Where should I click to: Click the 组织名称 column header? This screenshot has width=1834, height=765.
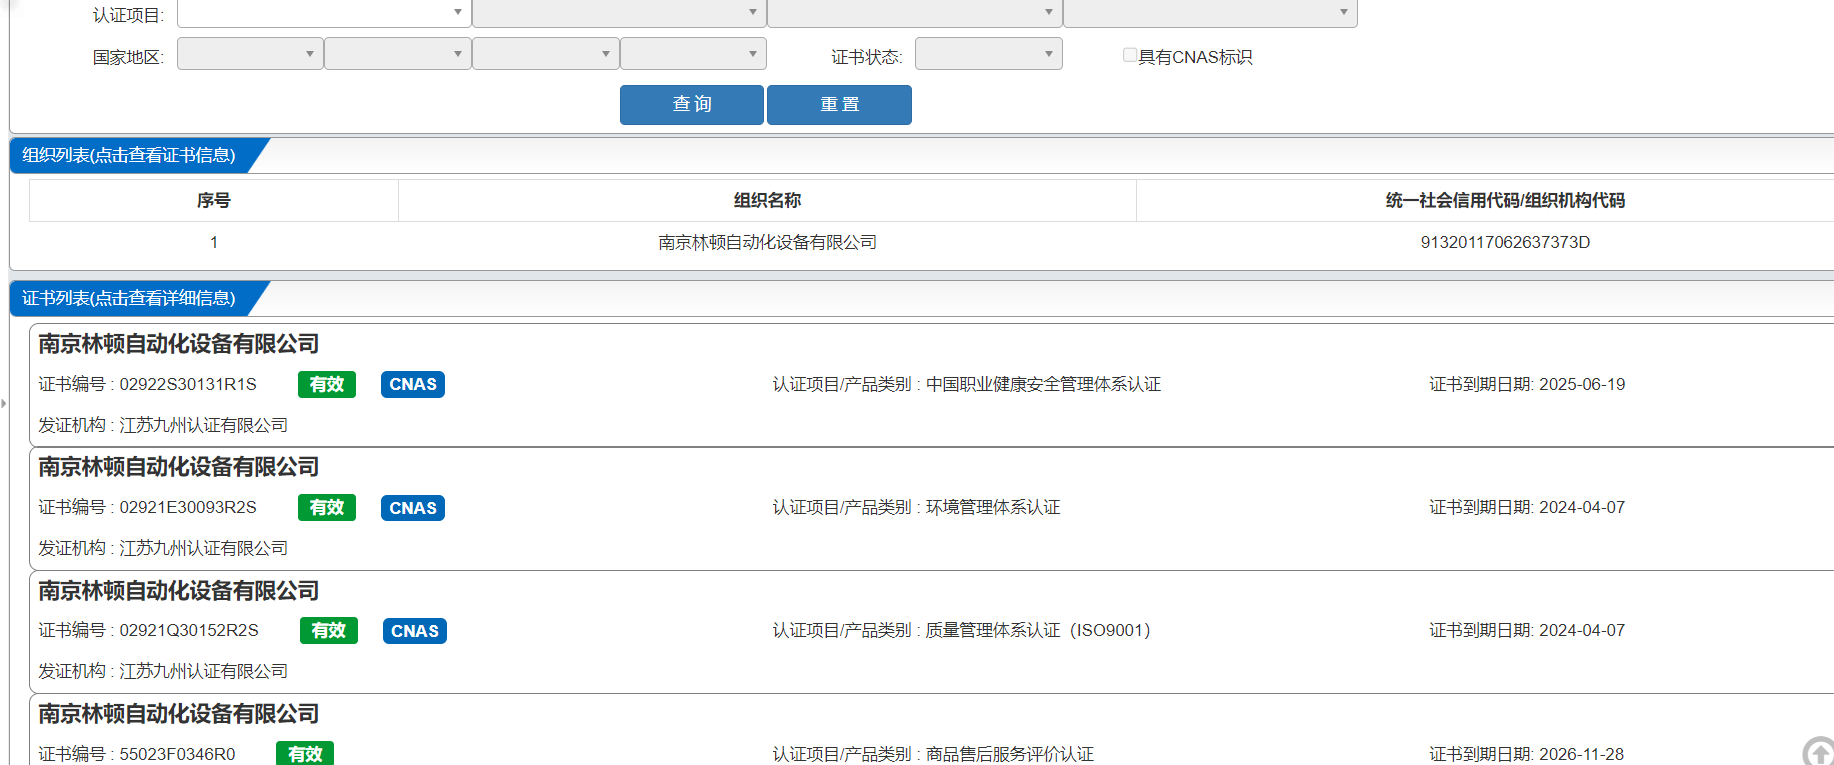[x=767, y=200]
